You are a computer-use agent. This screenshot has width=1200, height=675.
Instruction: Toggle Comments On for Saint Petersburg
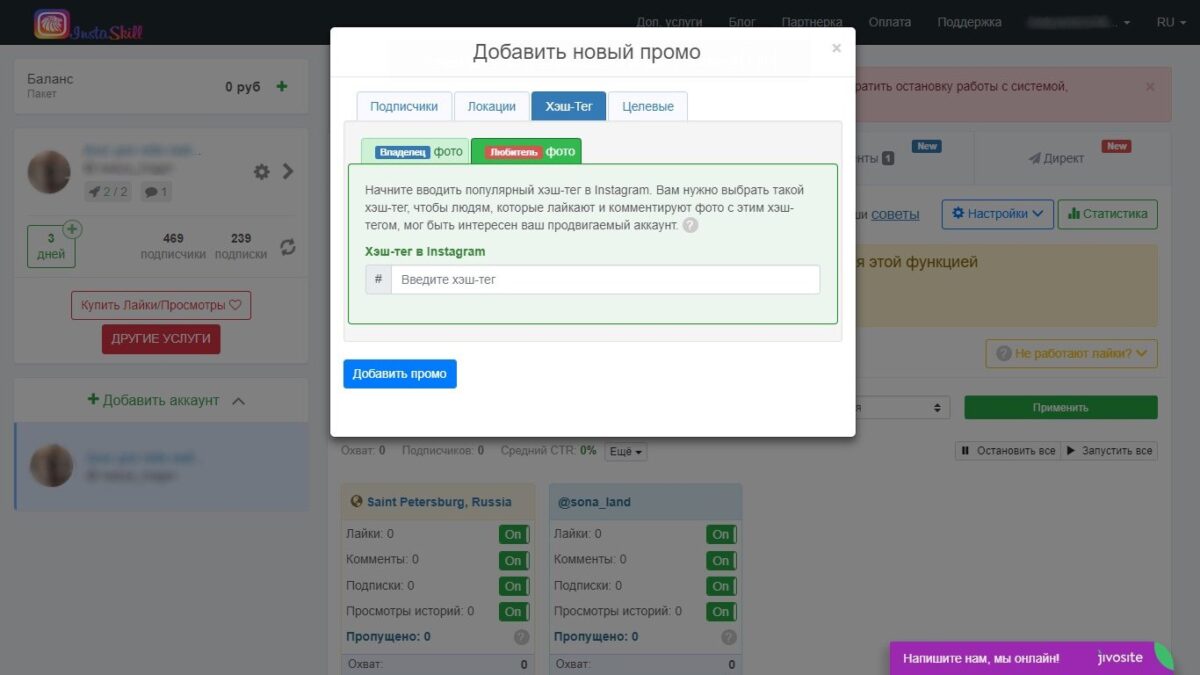(514, 560)
